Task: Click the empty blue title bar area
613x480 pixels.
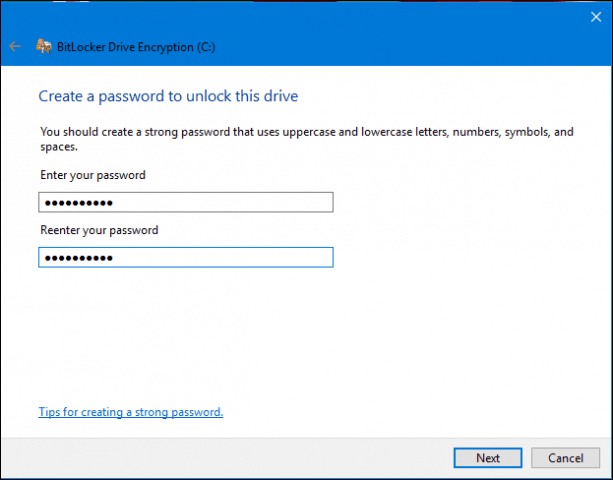Action: tap(400, 46)
